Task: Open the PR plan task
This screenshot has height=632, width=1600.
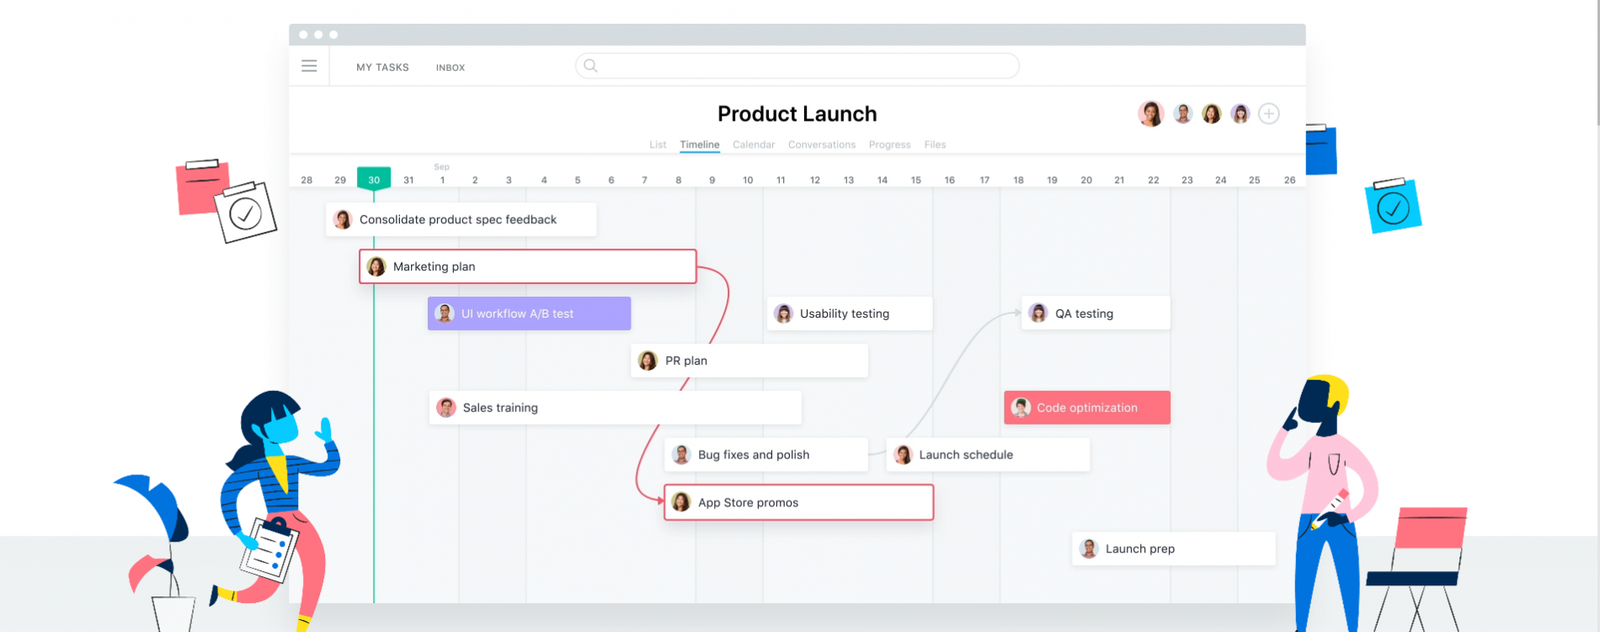Action: (749, 361)
